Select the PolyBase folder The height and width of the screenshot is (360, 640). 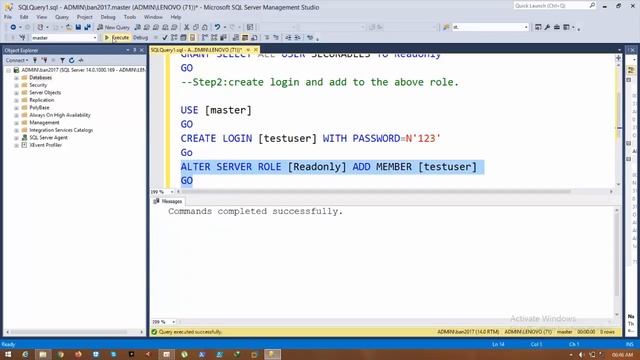(39, 108)
